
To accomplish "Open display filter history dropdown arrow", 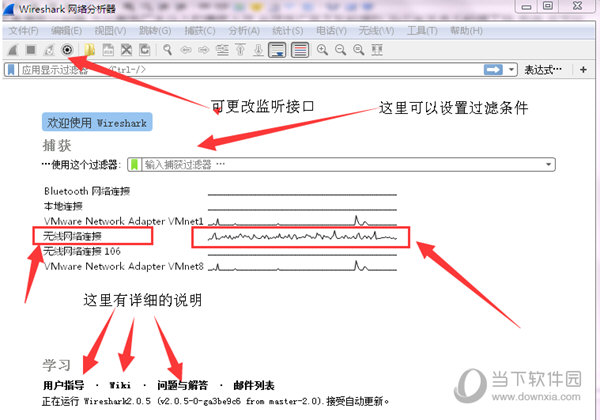I will pyautogui.click(x=511, y=70).
